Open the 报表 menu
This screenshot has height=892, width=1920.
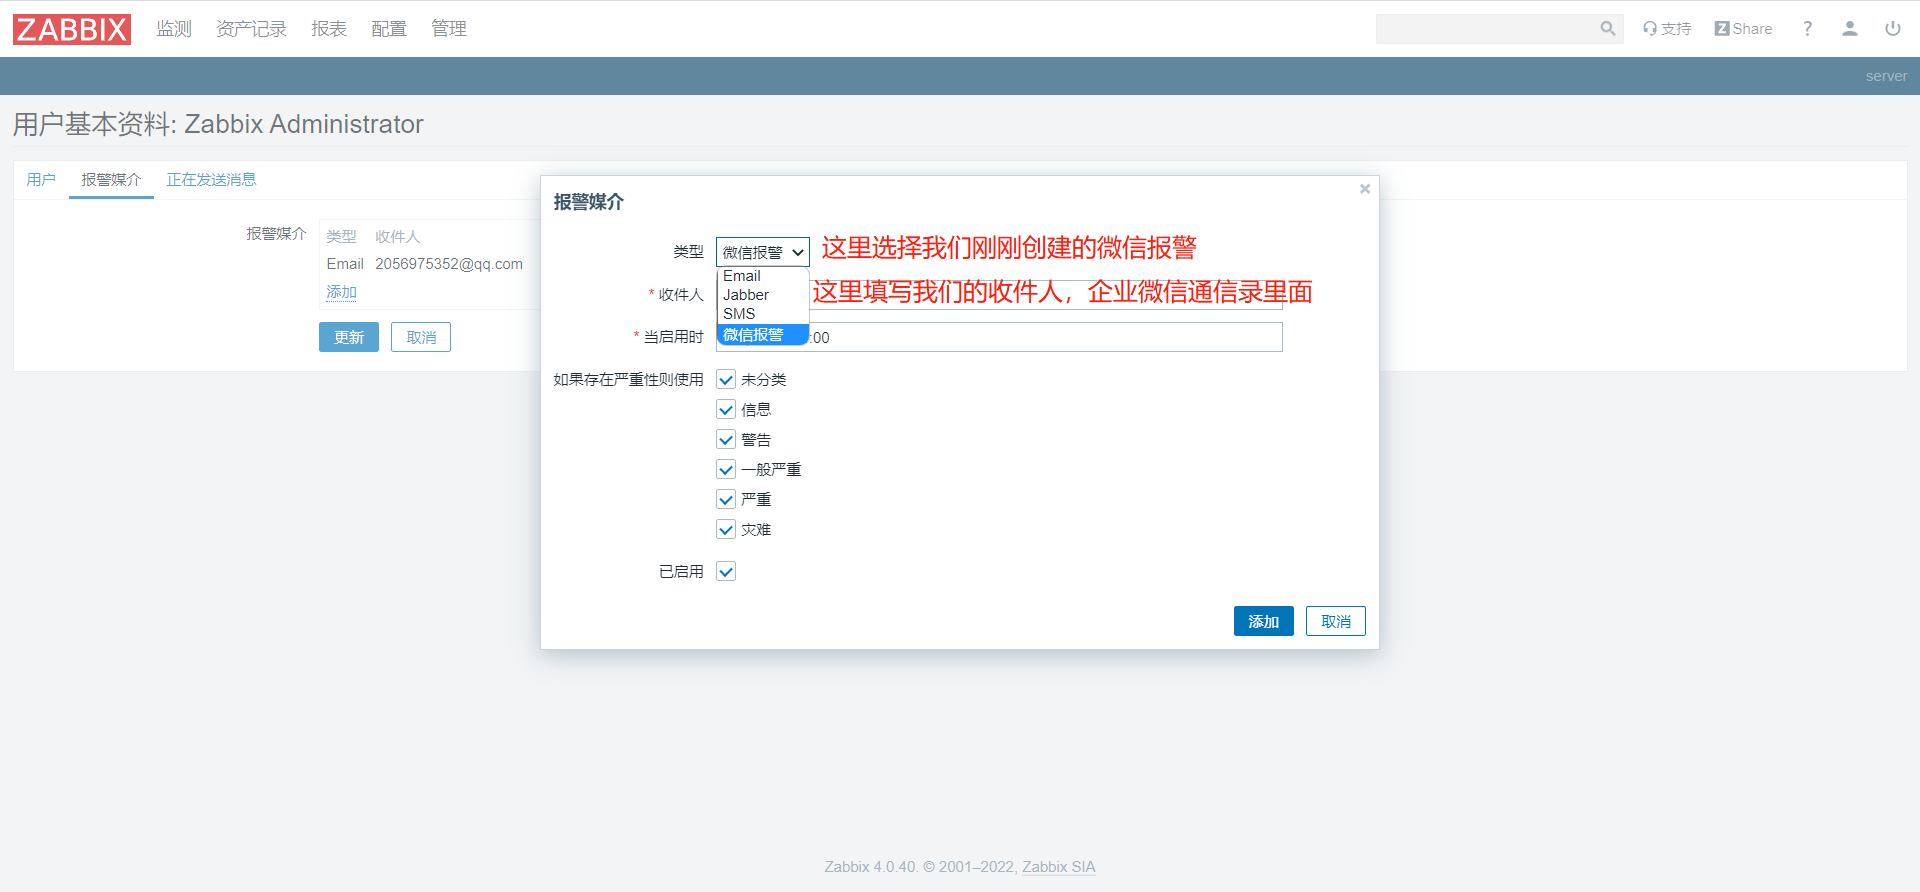point(329,29)
